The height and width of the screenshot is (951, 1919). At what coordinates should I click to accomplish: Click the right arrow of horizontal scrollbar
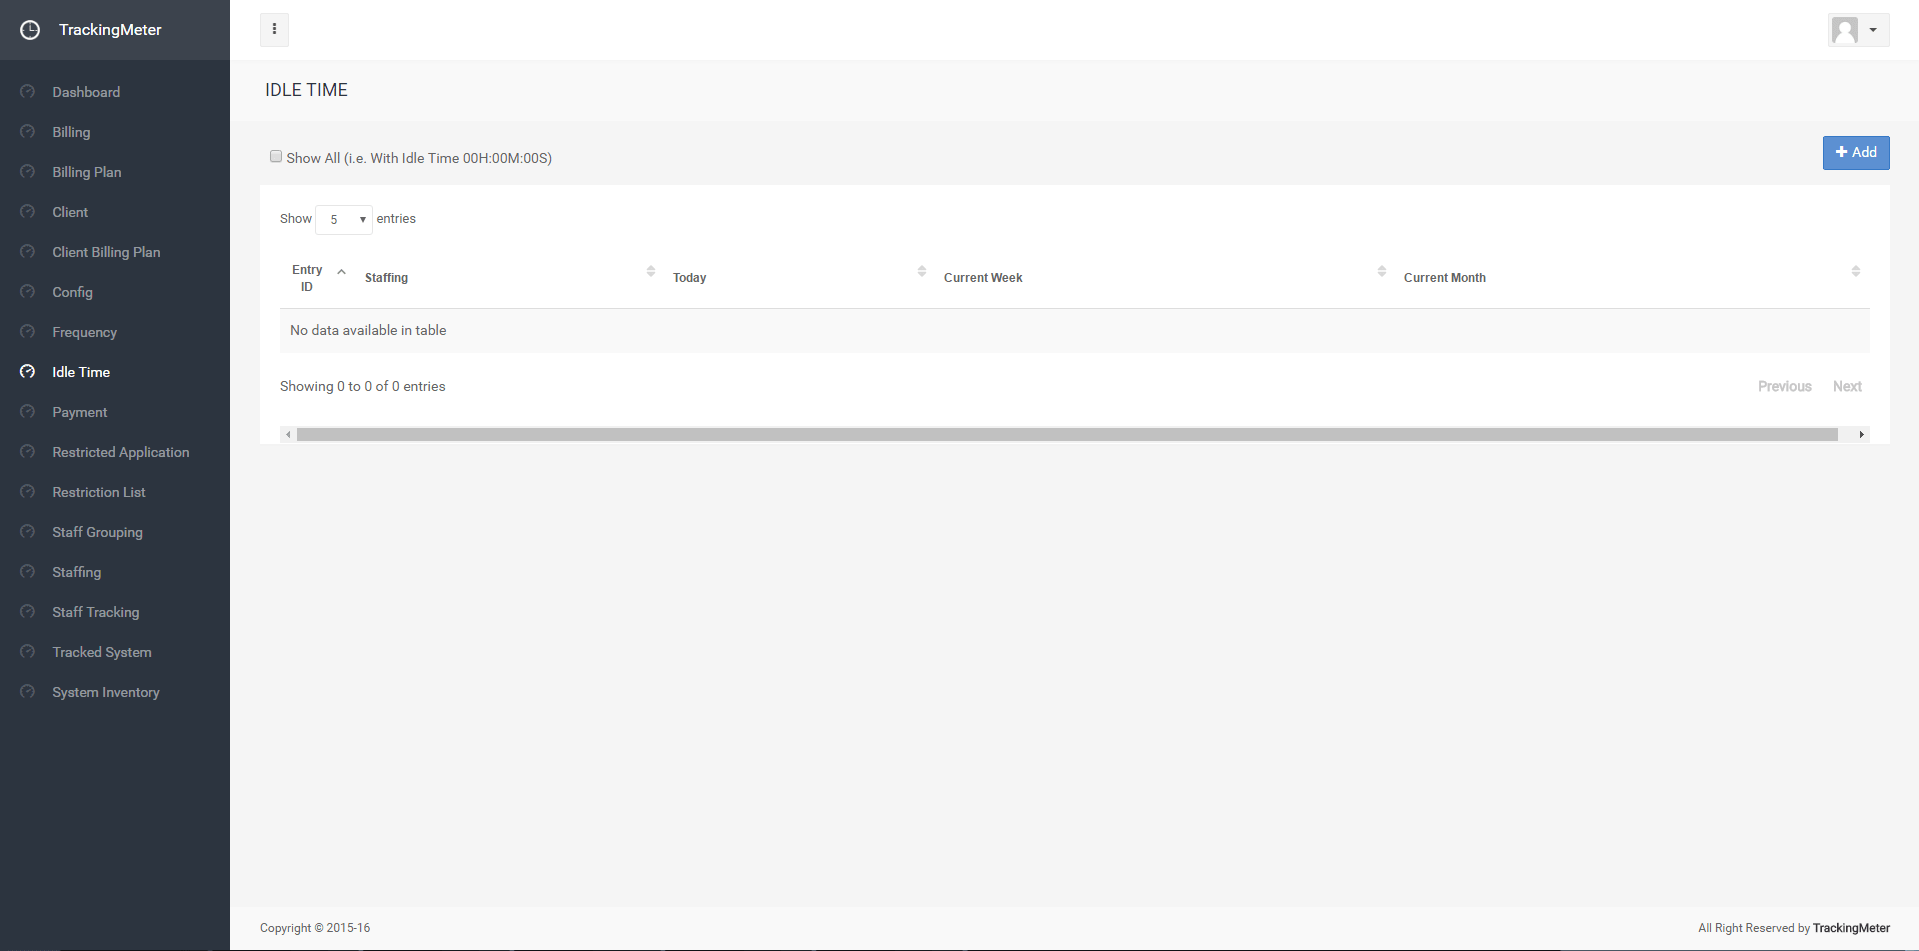[x=1861, y=434]
